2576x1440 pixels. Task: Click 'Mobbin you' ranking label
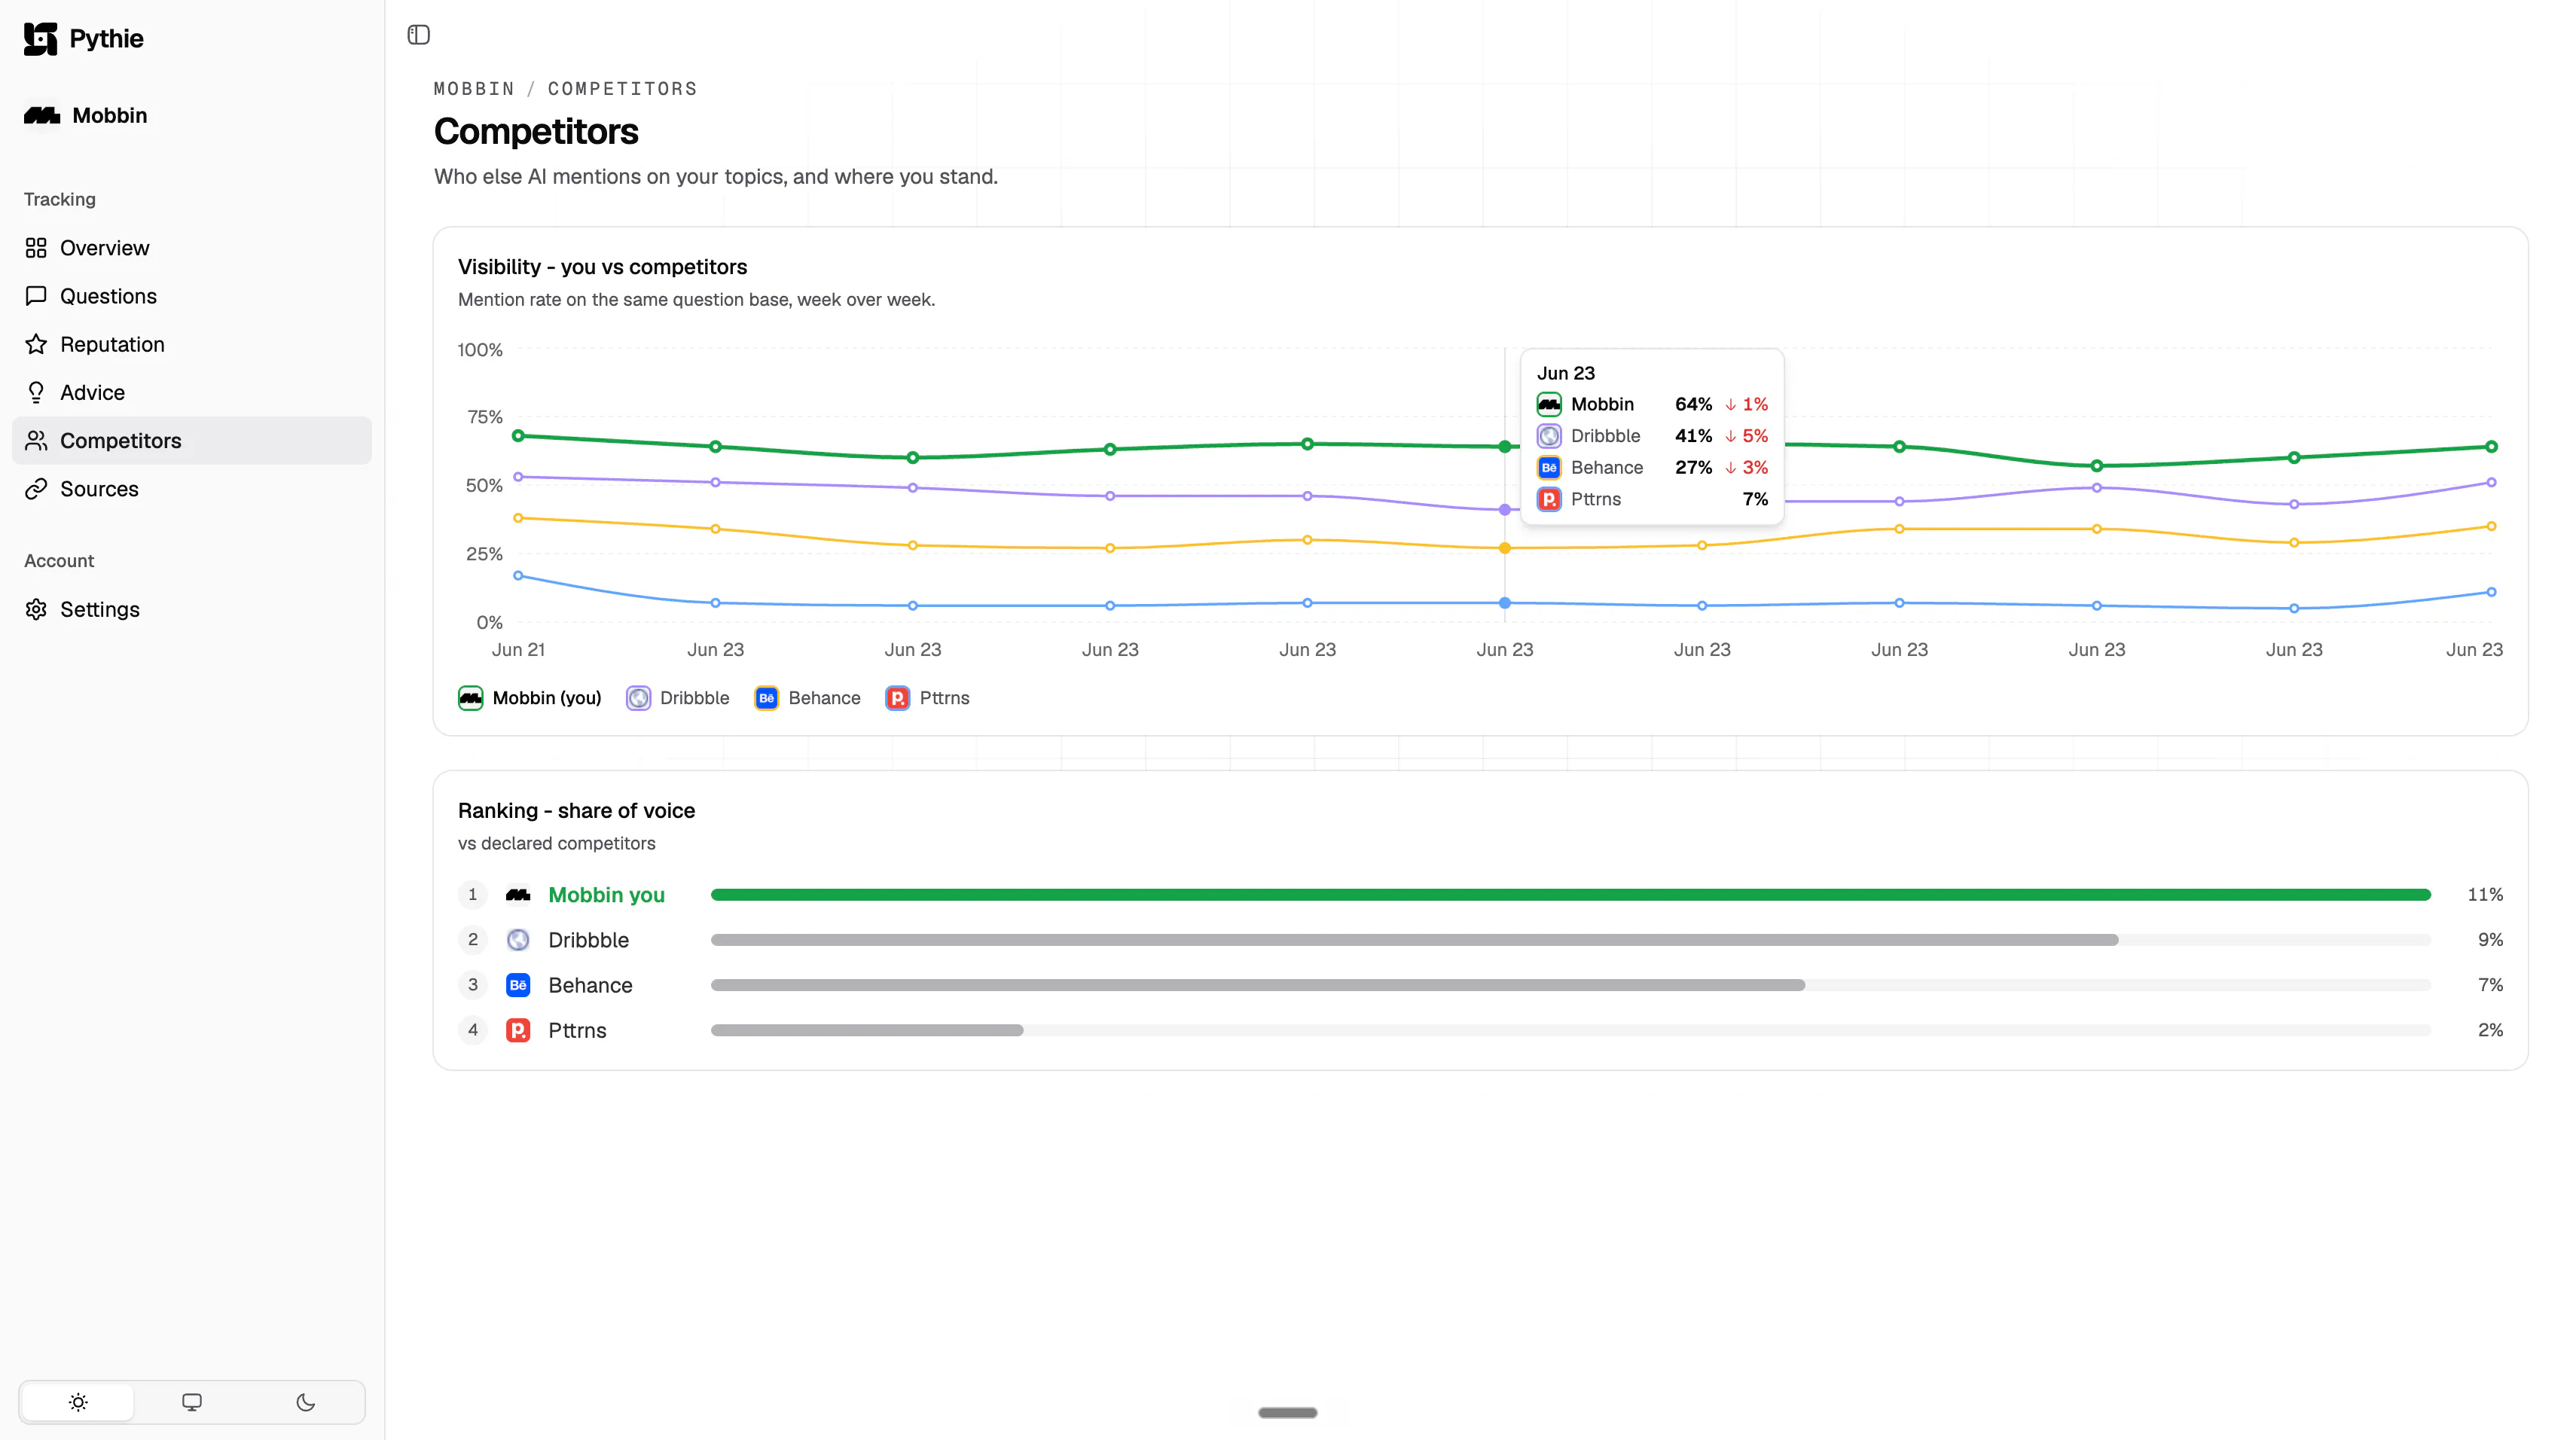click(606, 895)
